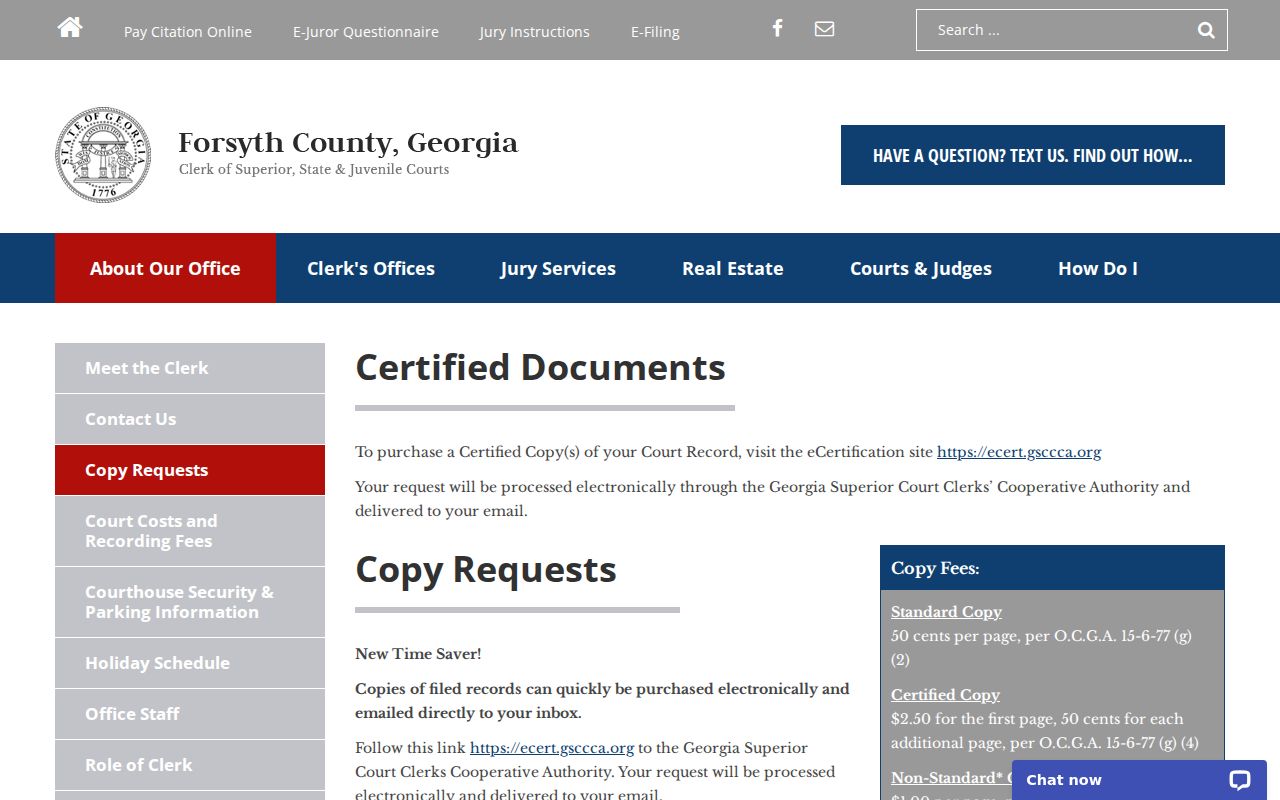Select Holiday Schedule in sidebar
This screenshot has width=1280, height=800.
click(x=190, y=663)
